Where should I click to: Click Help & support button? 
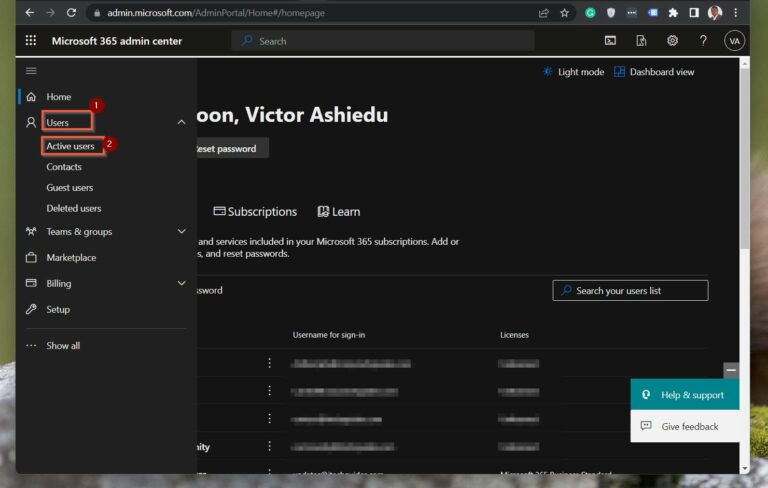pos(685,394)
